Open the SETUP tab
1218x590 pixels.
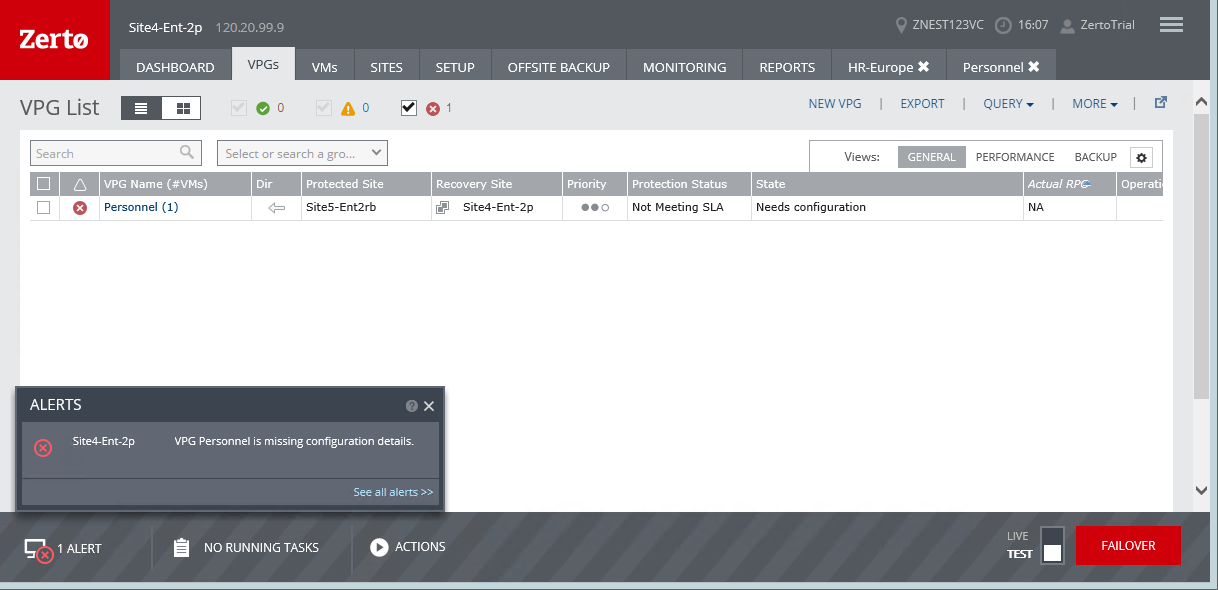click(455, 67)
